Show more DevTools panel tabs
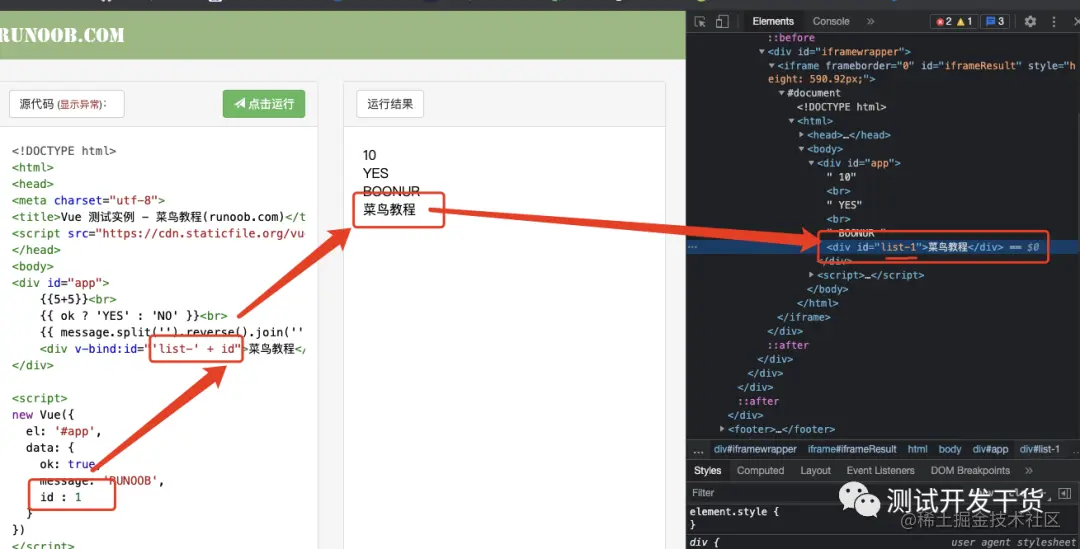 (871, 21)
